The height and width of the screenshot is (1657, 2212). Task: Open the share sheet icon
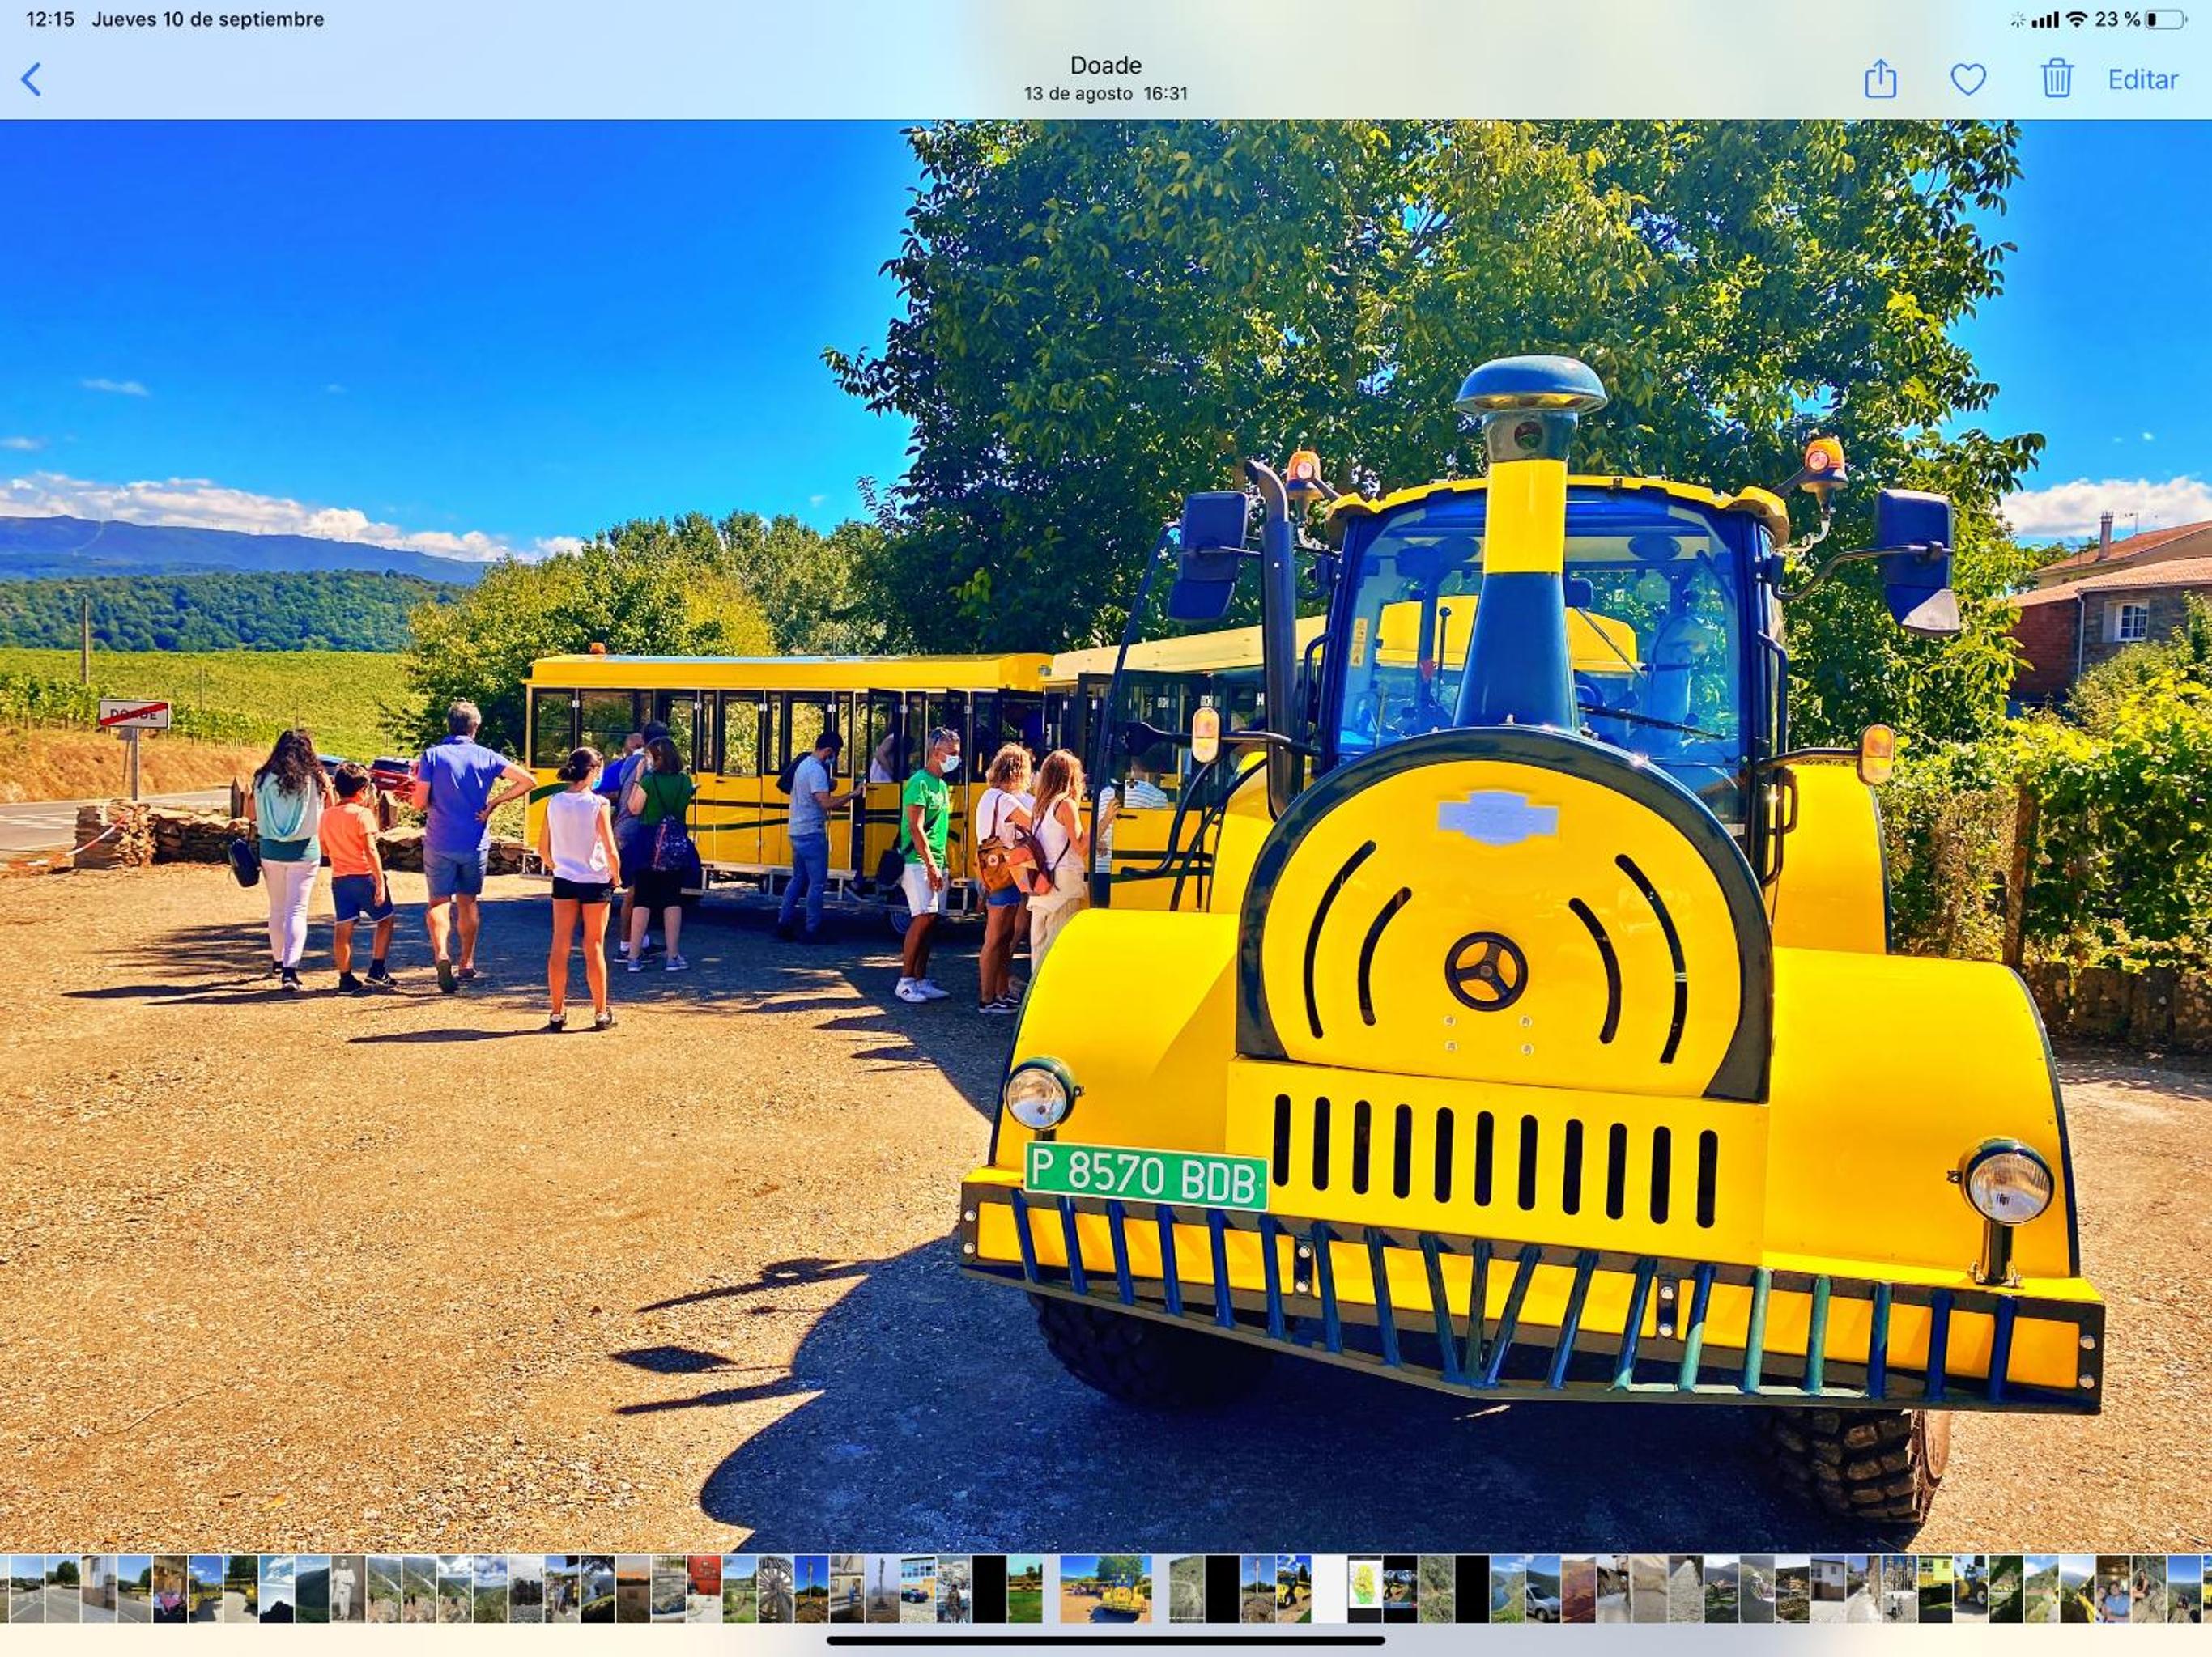click(1880, 78)
